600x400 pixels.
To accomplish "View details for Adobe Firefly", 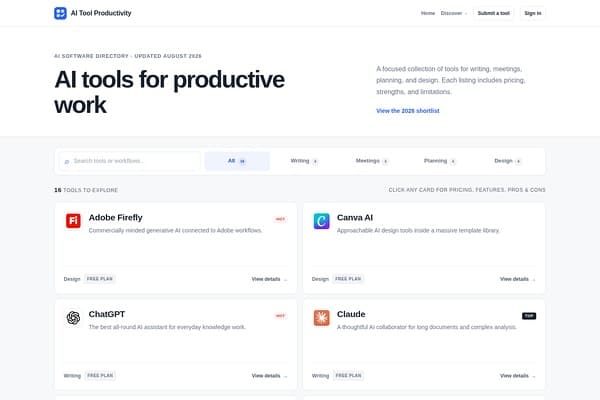I will pos(269,279).
